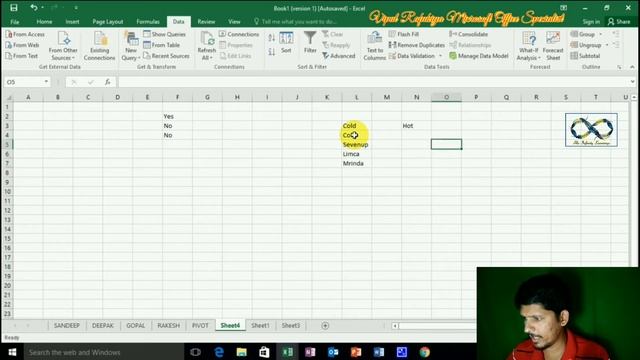
Task: Open Edge browser from taskbar
Action: coord(219,352)
